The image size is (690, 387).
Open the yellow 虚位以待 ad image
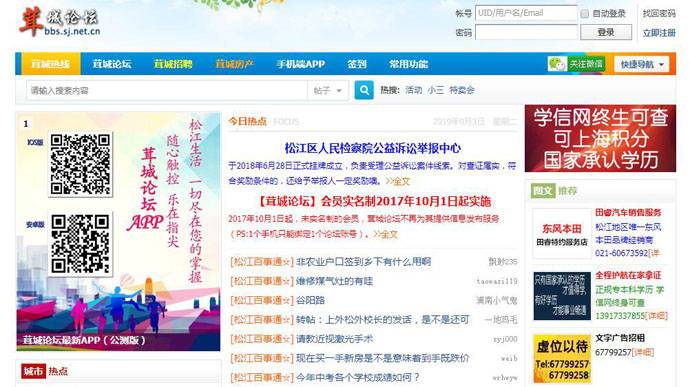pyautogui.click(x=562, y=359)
